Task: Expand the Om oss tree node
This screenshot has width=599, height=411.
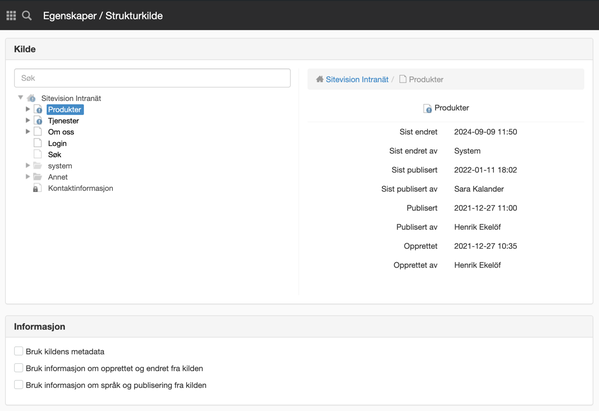Action: (x=28, y=132)
